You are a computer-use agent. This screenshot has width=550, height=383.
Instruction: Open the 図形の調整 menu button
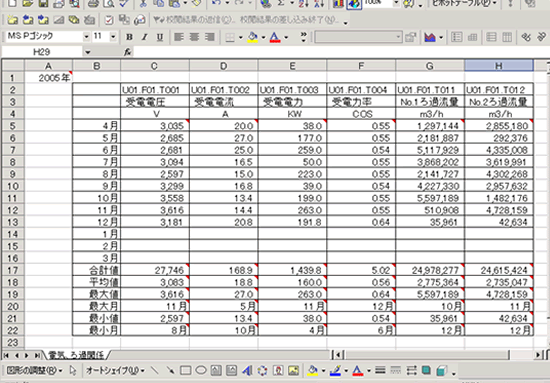[x=34, y=370]
